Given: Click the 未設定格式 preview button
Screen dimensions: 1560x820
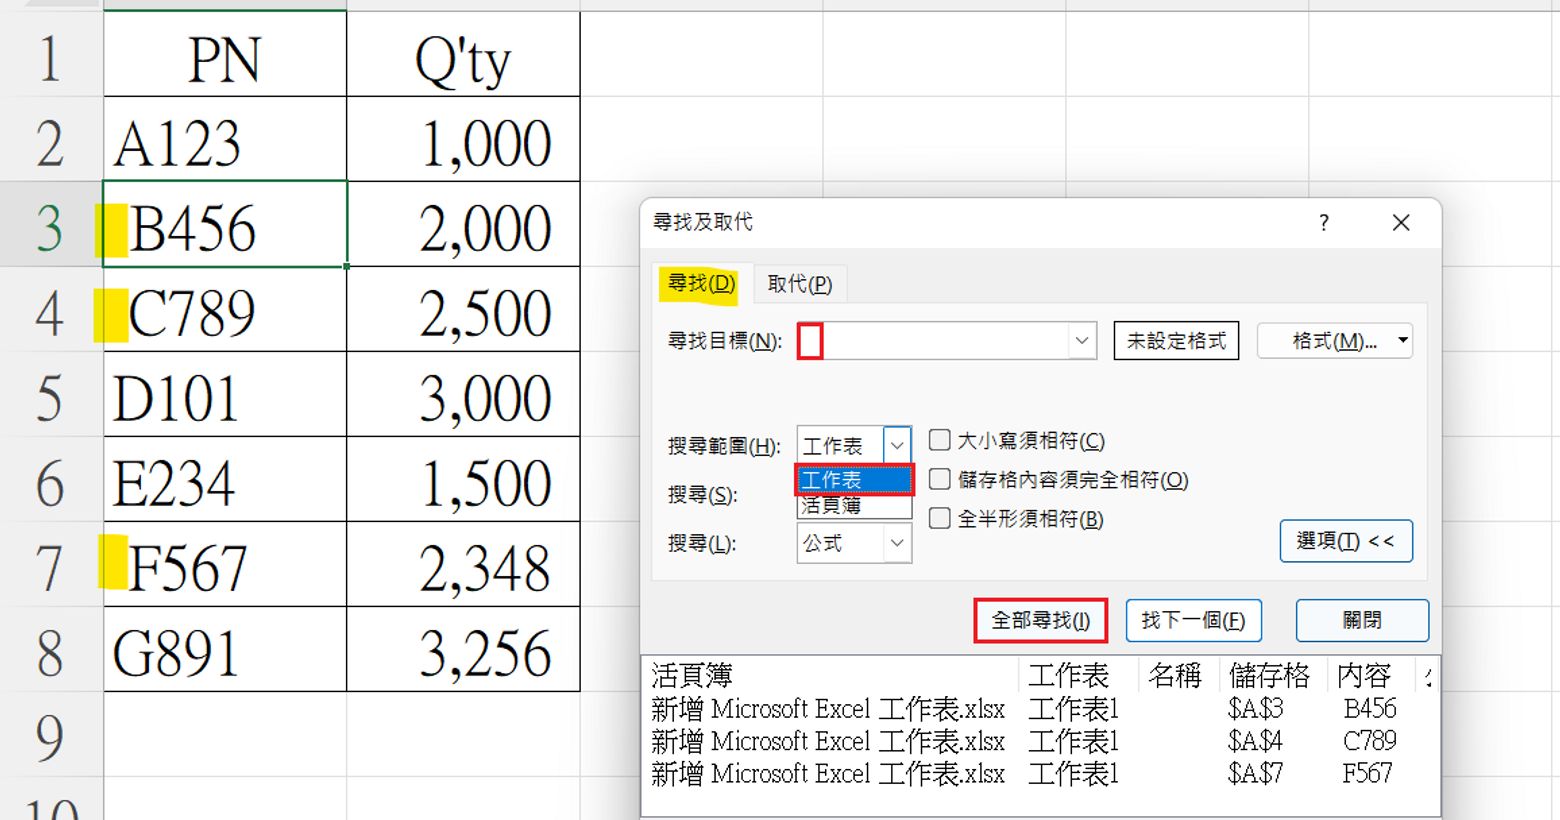Looking at the screenshot, I should click(1176, 341).
